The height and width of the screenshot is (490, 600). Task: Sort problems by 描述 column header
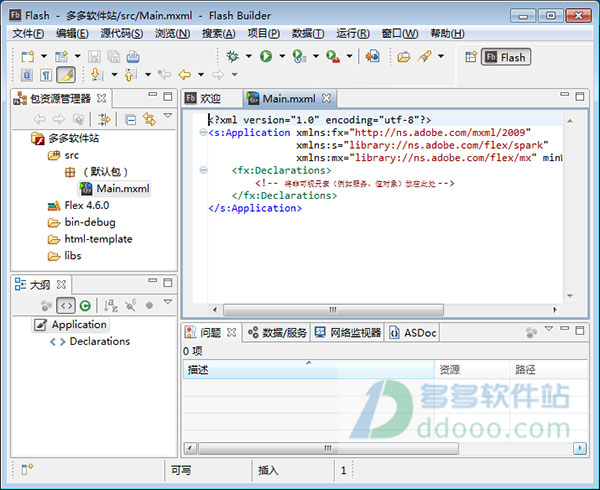308,370
